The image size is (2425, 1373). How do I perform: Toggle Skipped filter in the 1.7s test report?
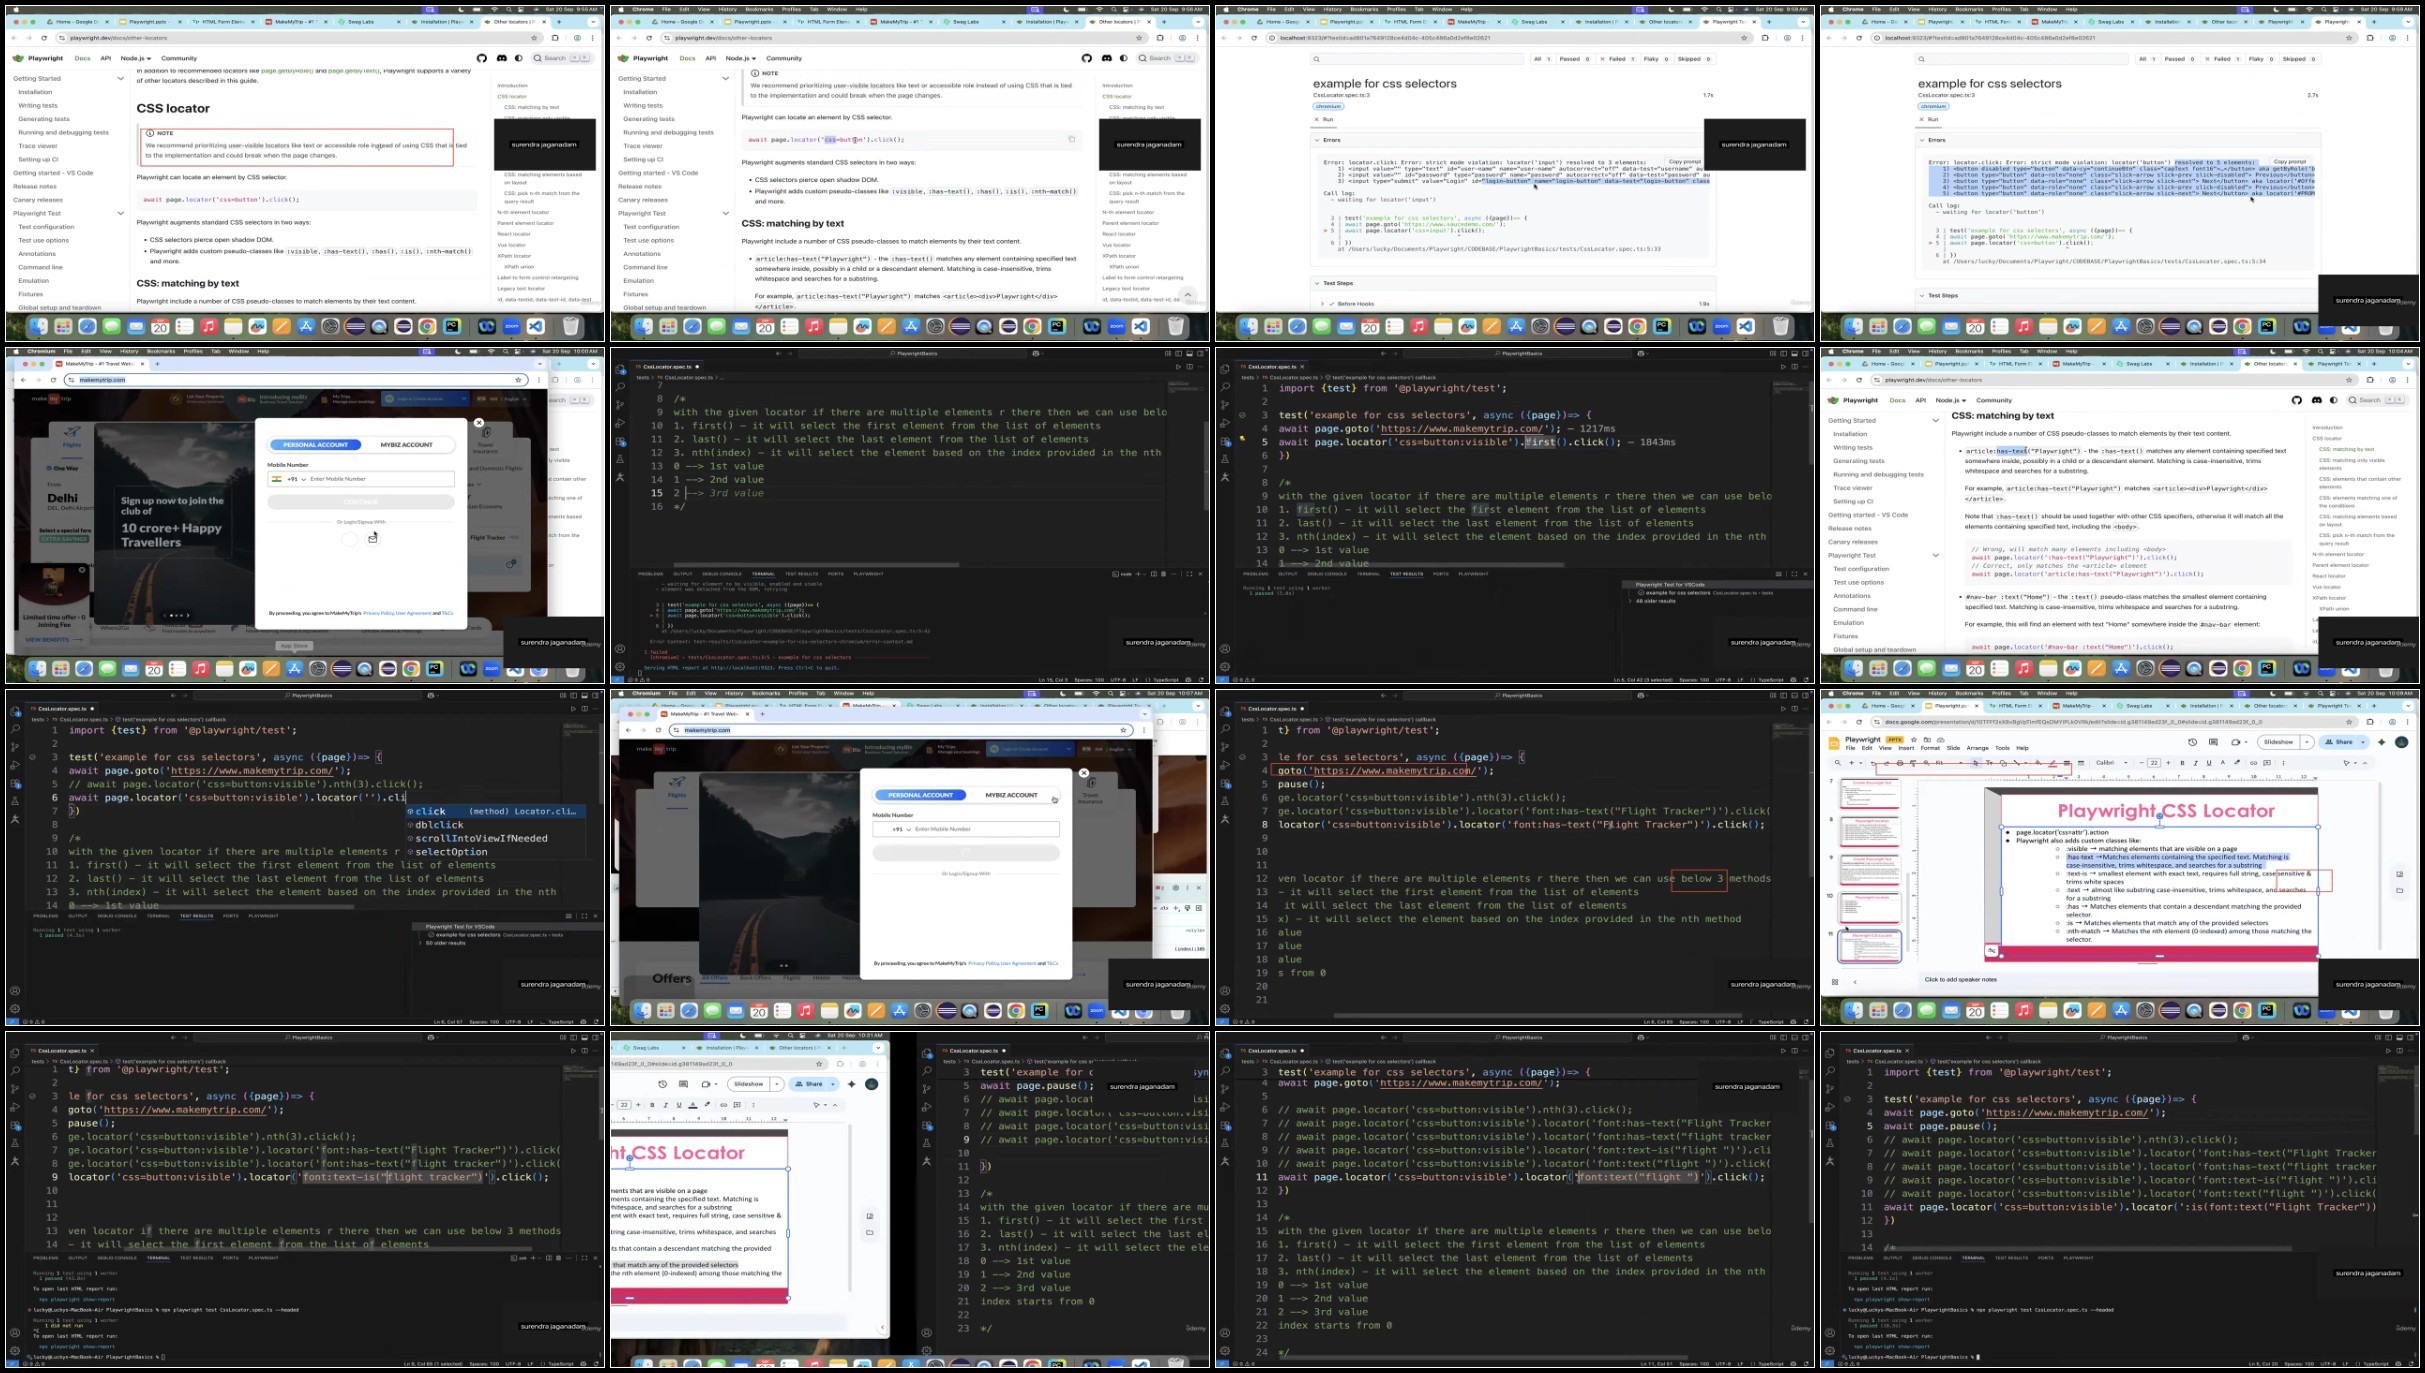[x=1693, y=59]
